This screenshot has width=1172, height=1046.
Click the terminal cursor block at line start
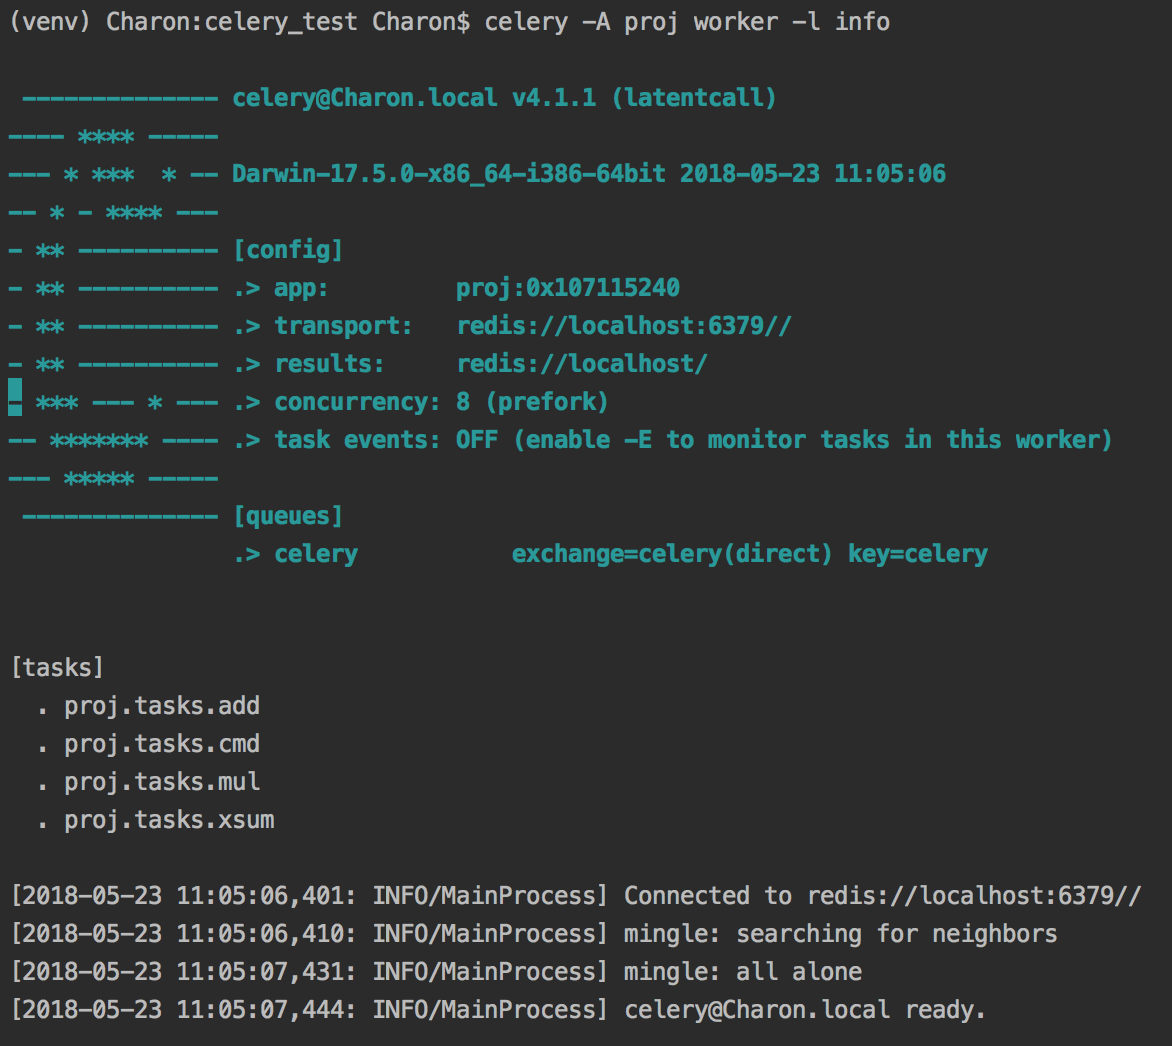pyautogui.click(x=15, y=402)
